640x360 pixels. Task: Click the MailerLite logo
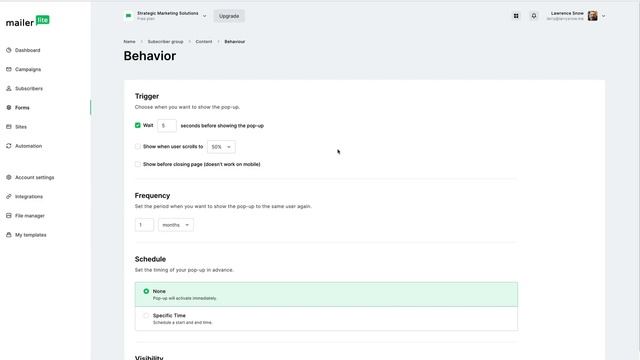pos(27,21)
